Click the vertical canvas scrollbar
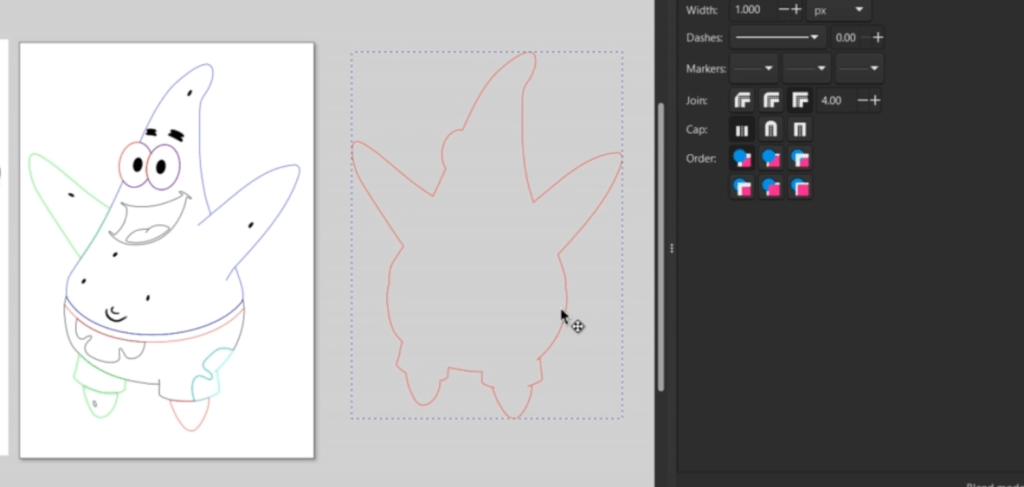The image size is (1024, 487). (660, 250)
